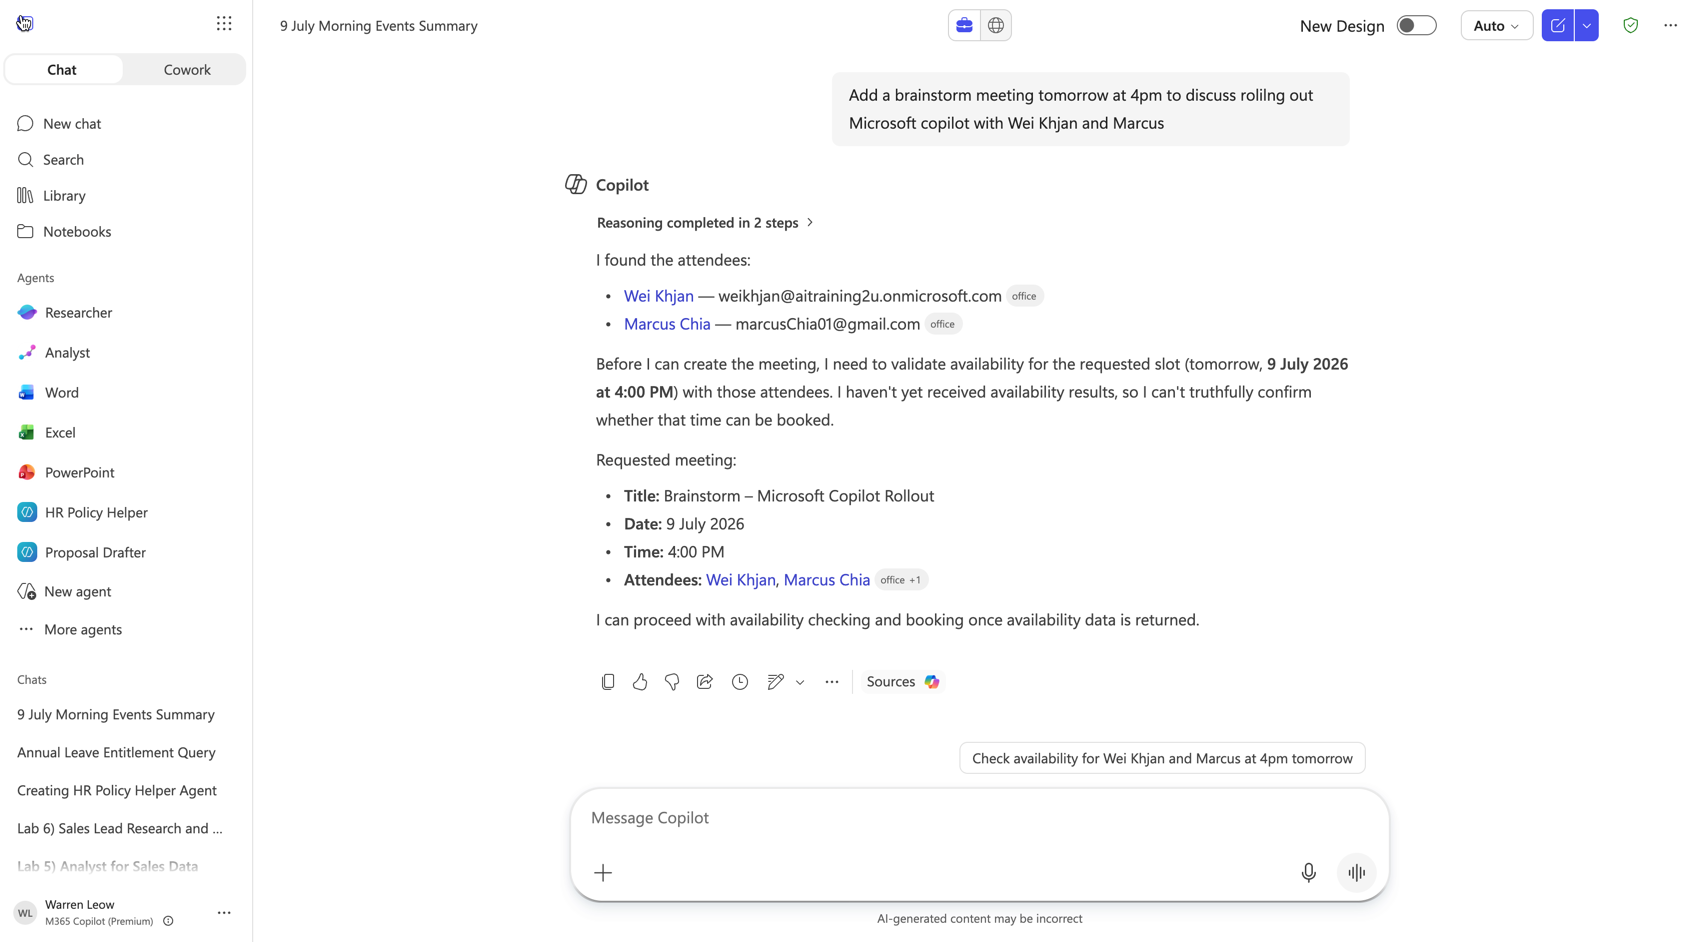This screenshot has width=1698, height=942.
Task: Start voice chat with waveform icon
Action: click(1357, 873)
